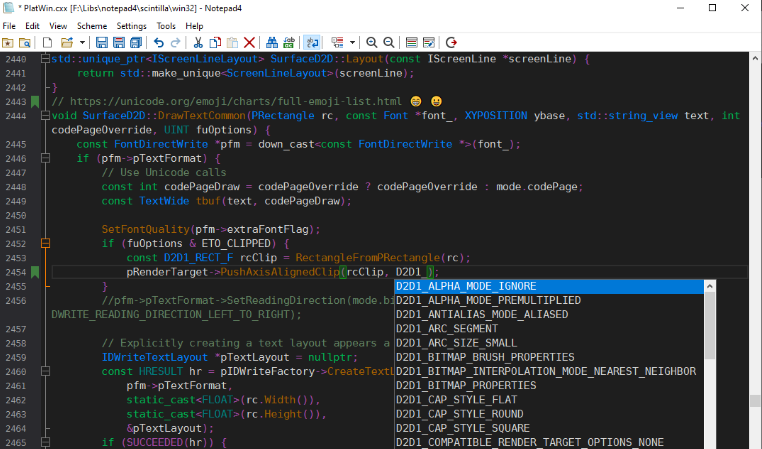The image size is (762, 449).
Task: Click the Cut scissors icon
Action: 198,43
